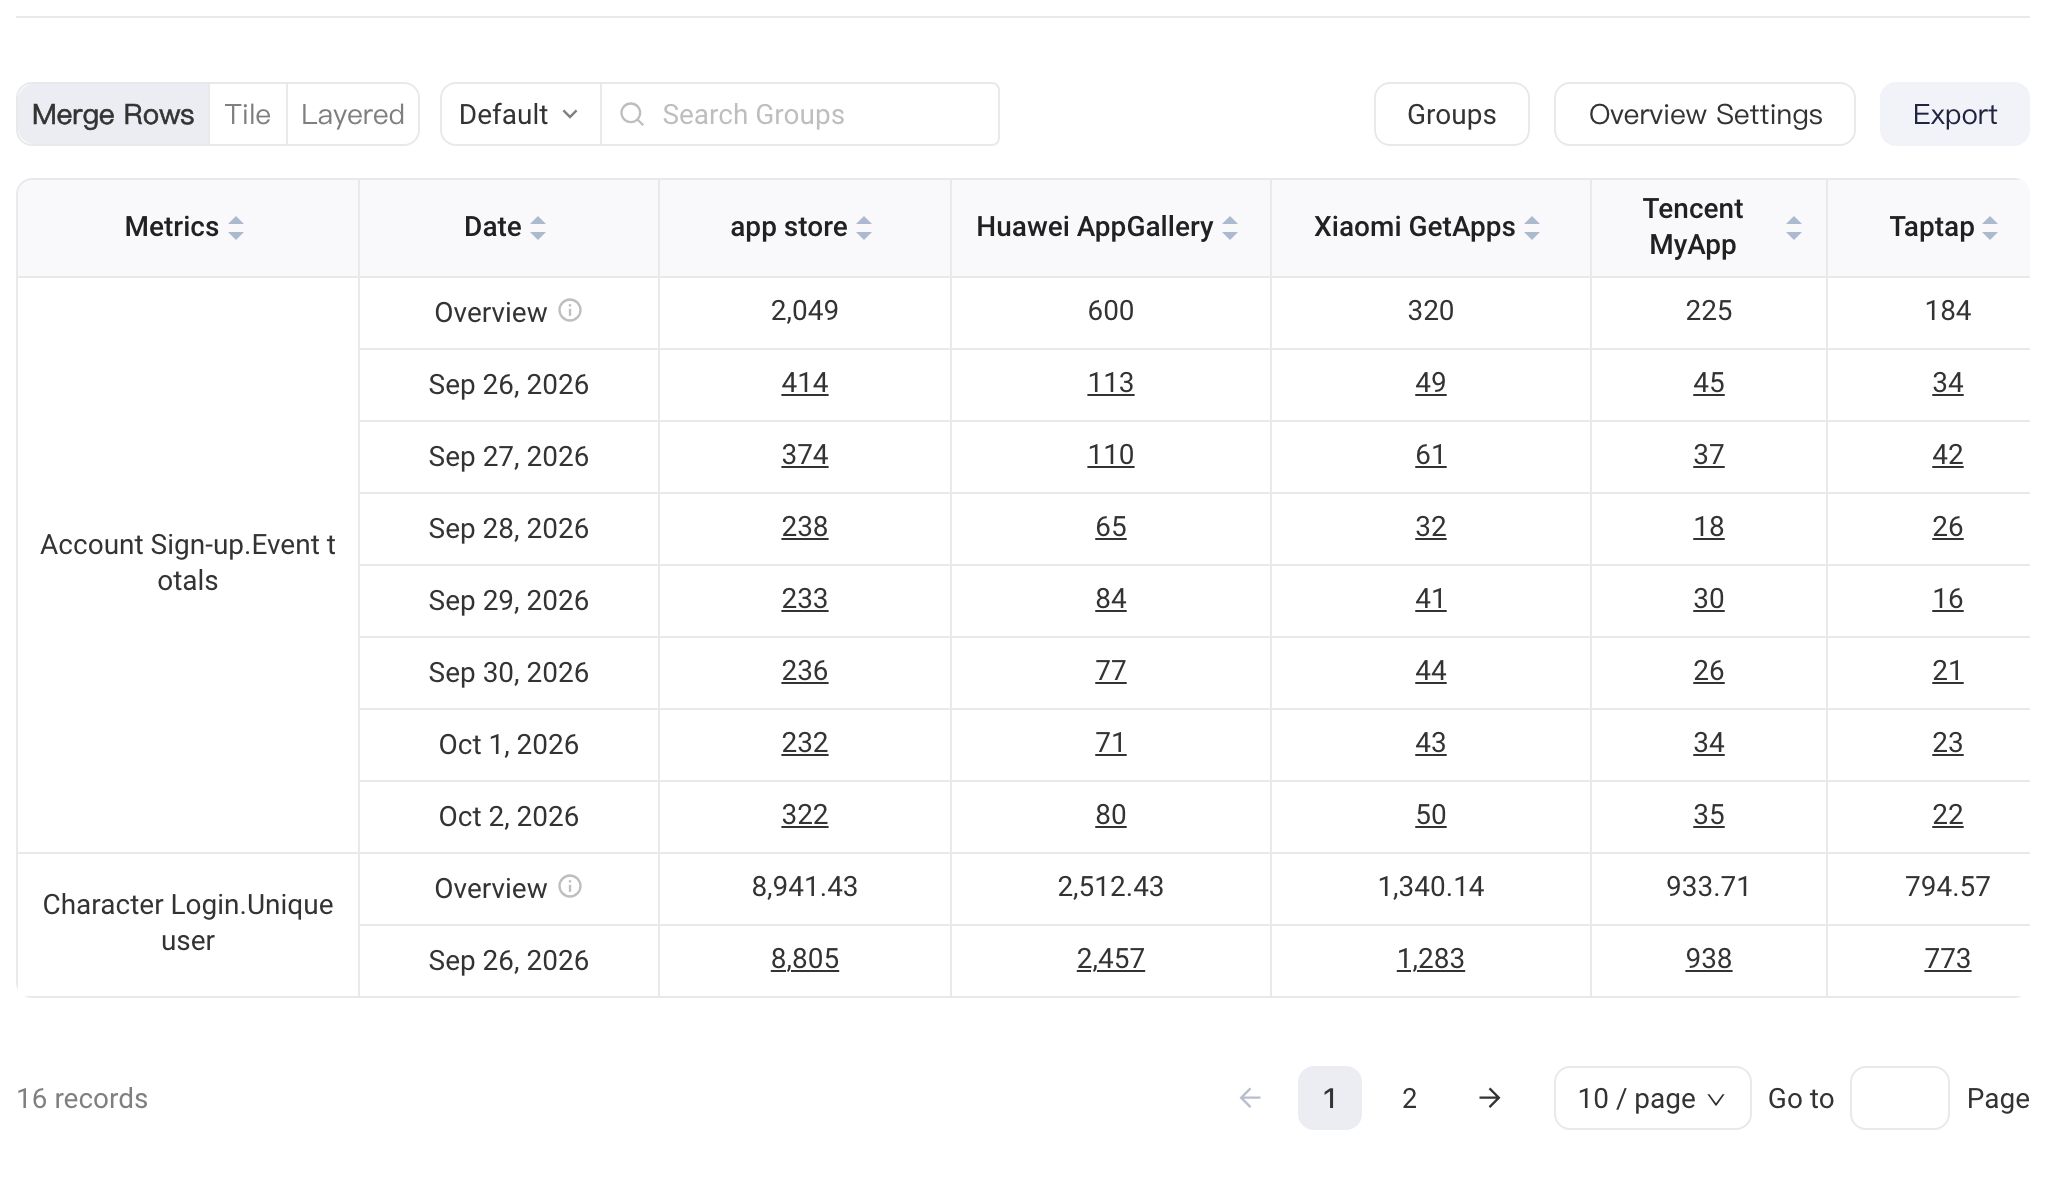
Task: Open Taptap value 16
Action: [x=1948, y=599]
